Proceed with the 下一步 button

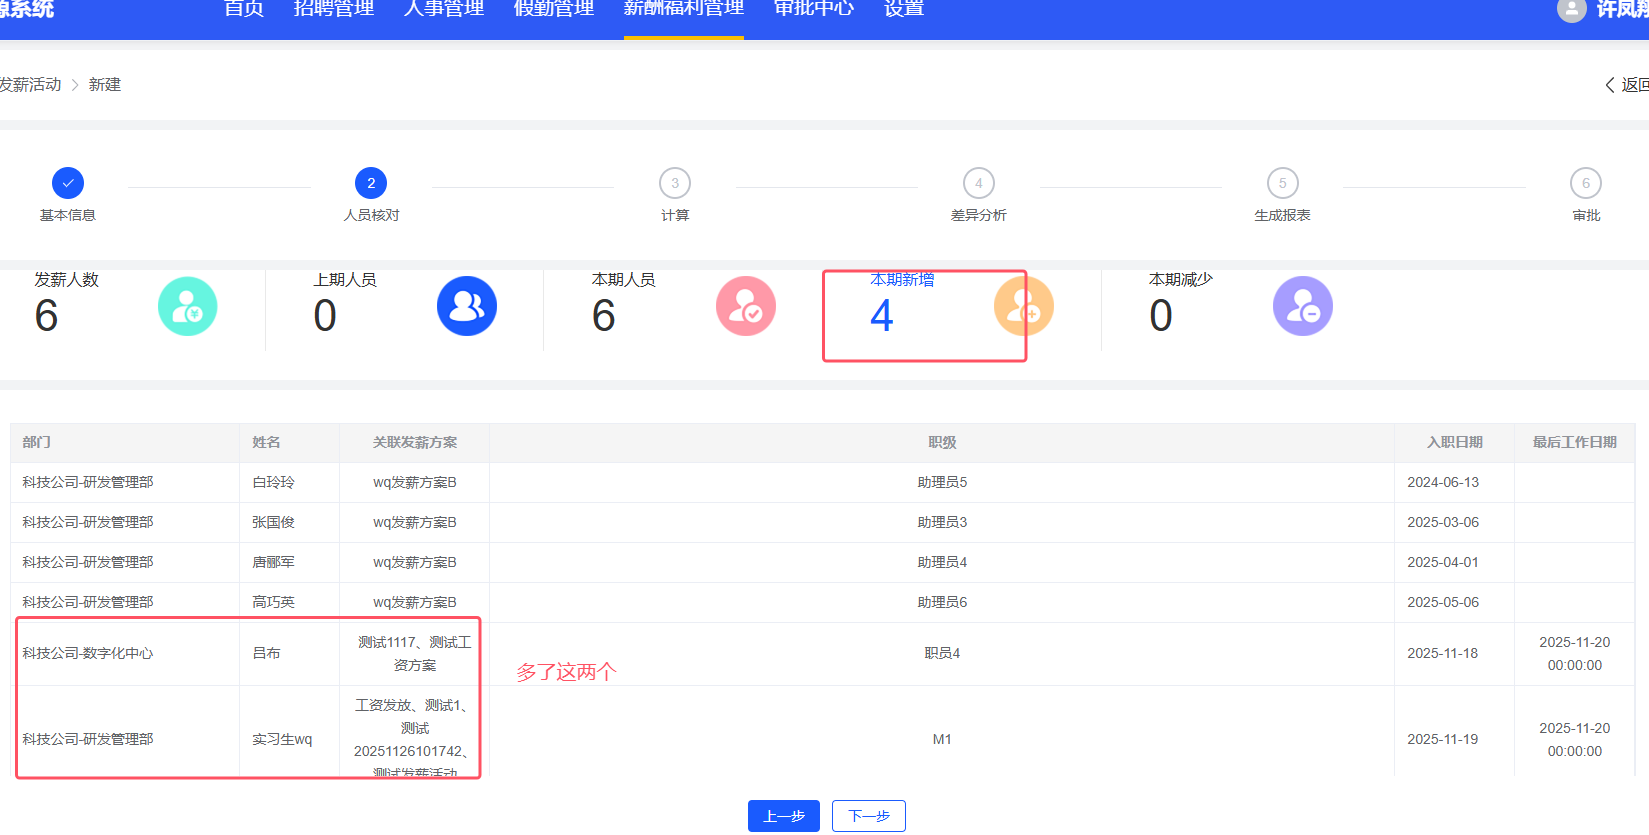click(x=869, y=816)
